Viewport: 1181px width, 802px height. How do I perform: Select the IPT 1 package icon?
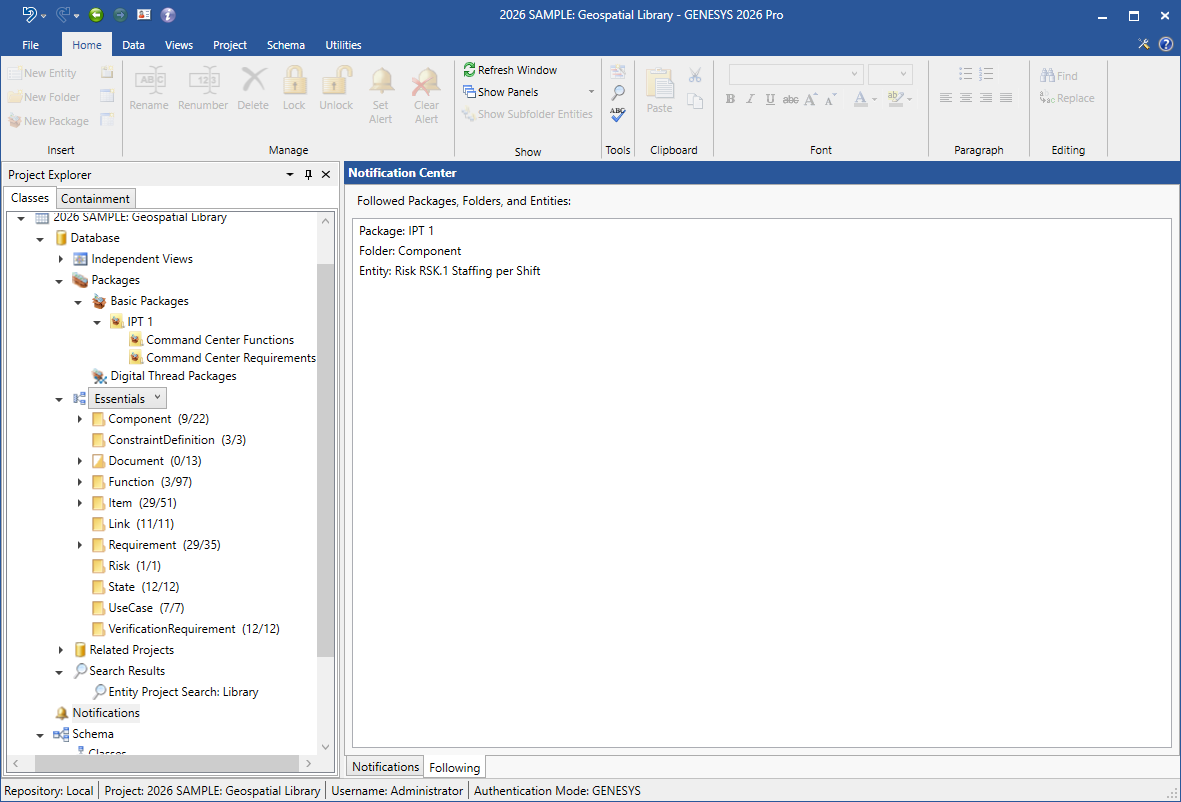click(117, 322)
